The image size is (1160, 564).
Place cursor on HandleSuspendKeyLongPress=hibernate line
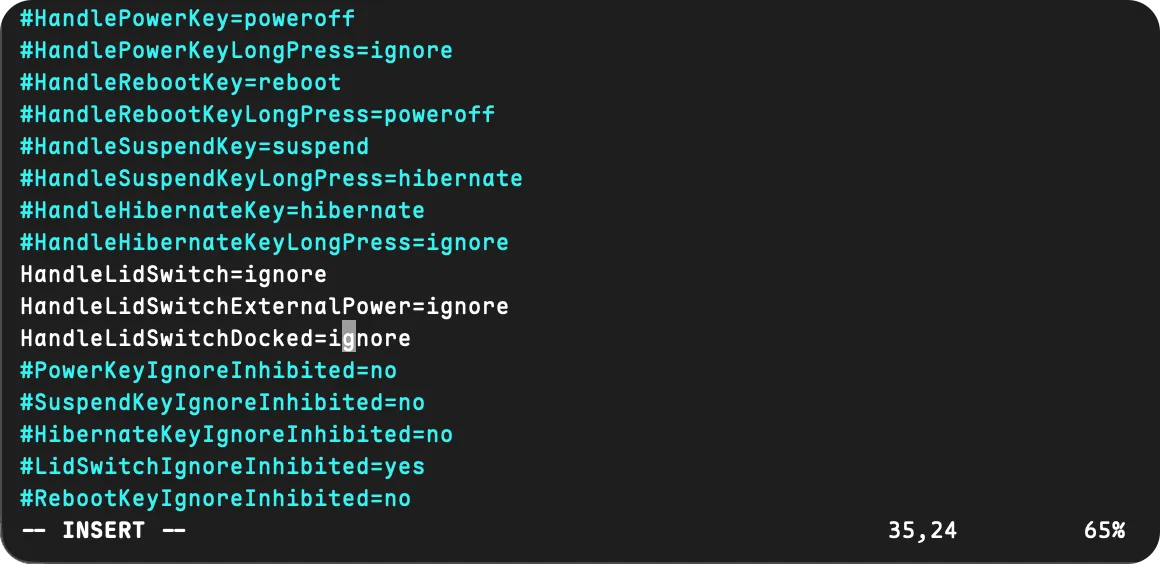pos(271,178)
